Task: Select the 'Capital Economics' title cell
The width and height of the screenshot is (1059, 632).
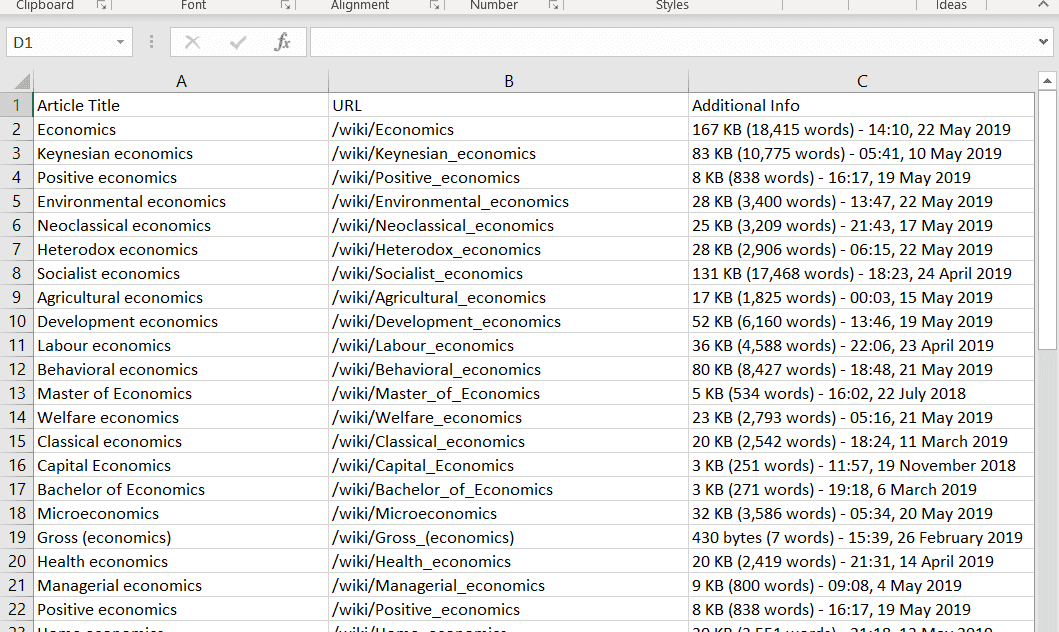Action: [181, 465]
